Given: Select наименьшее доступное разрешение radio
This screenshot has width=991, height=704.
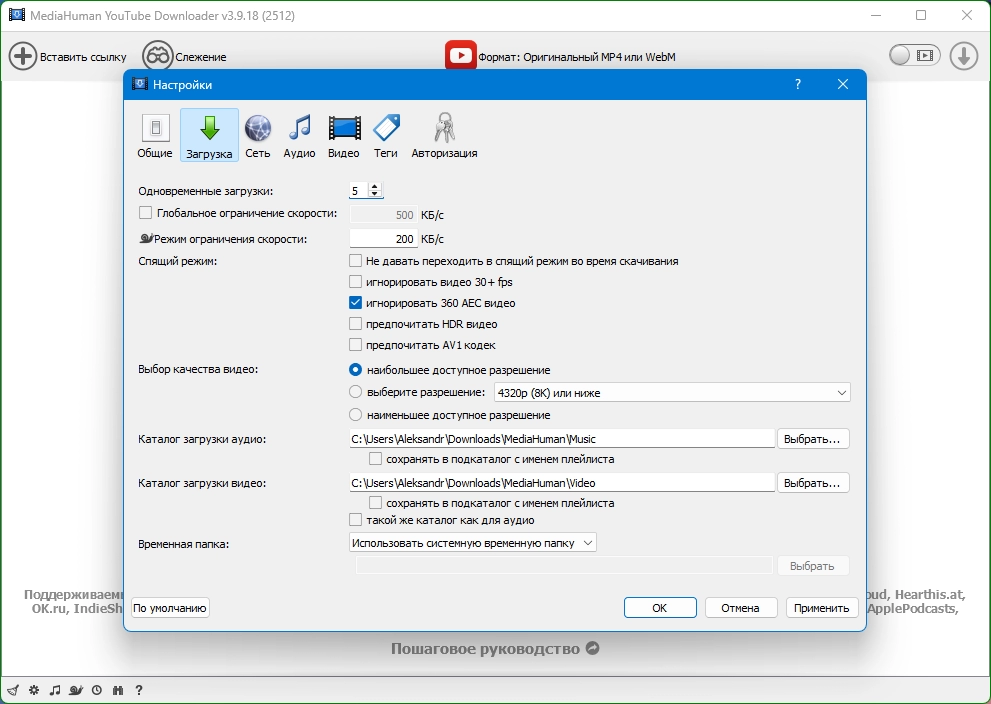Looking at the screenshot, I should tap(356, 415).
